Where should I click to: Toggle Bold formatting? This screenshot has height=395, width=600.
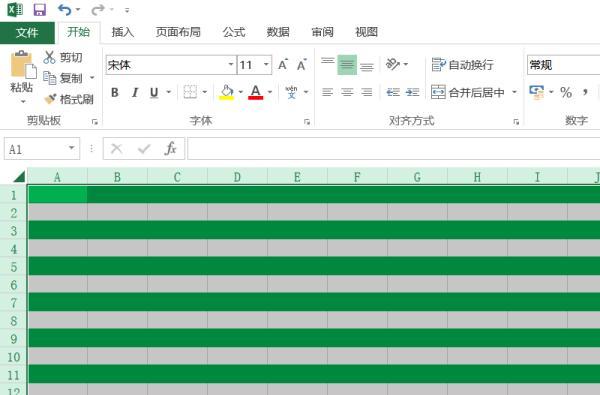(x=114, y=92)
